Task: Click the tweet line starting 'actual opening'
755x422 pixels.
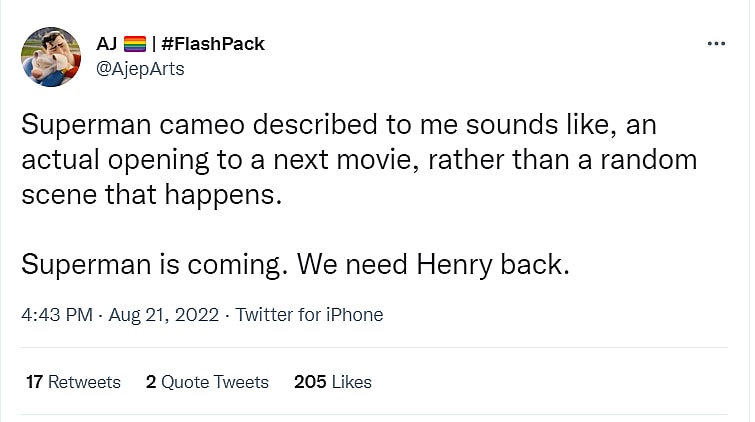Action: click(358, 161)
